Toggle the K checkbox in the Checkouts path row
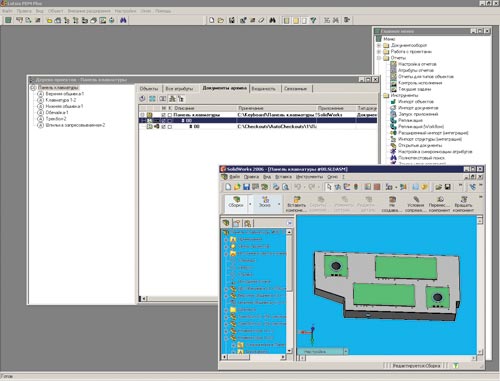 [x=170, y=127]
